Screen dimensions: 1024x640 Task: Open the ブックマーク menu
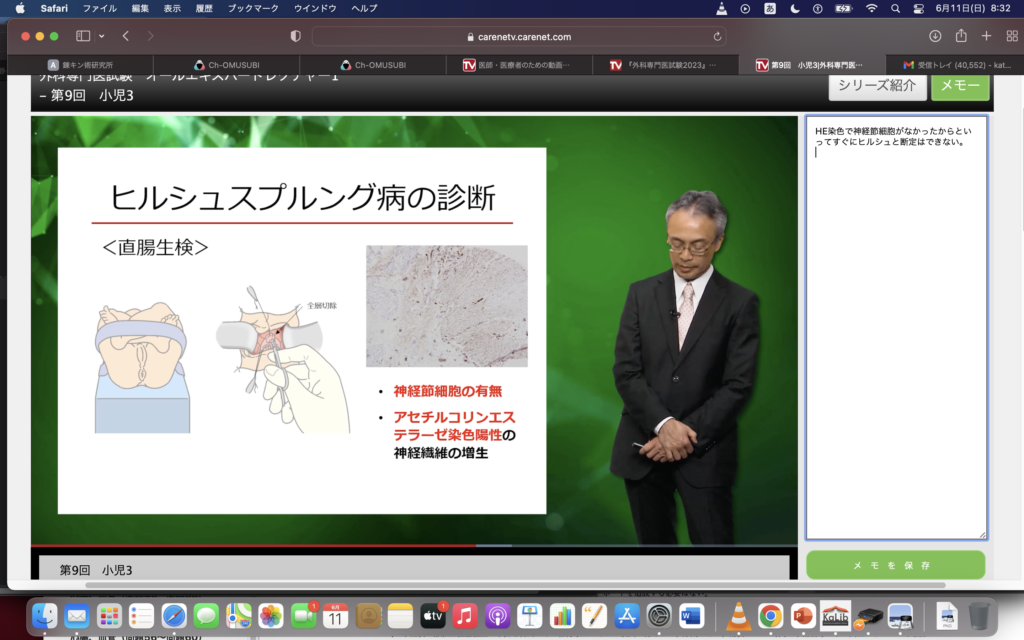click(254, 8)
